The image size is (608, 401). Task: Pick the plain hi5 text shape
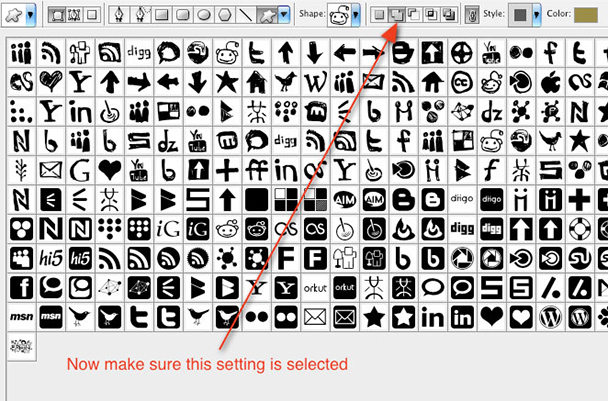(x=51, y=258)
